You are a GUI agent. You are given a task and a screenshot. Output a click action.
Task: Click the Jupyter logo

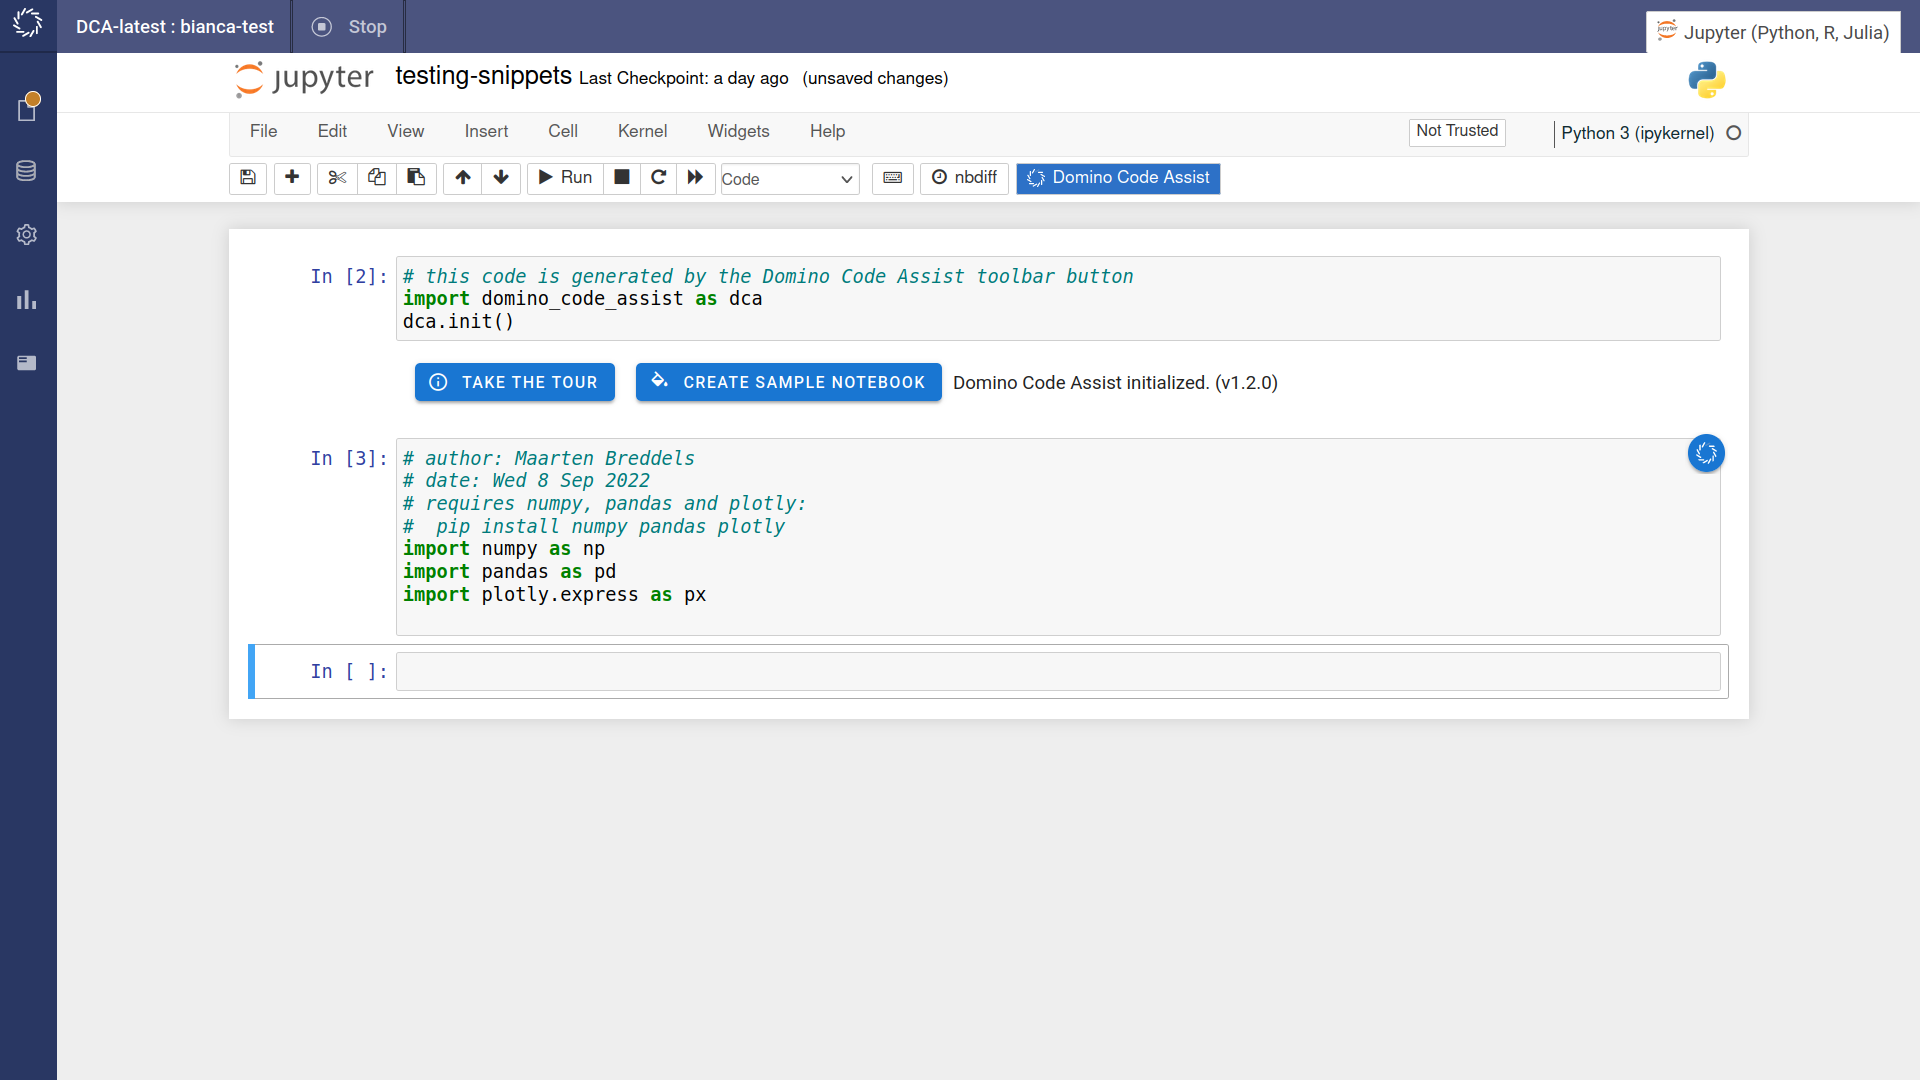coord(304,79)
